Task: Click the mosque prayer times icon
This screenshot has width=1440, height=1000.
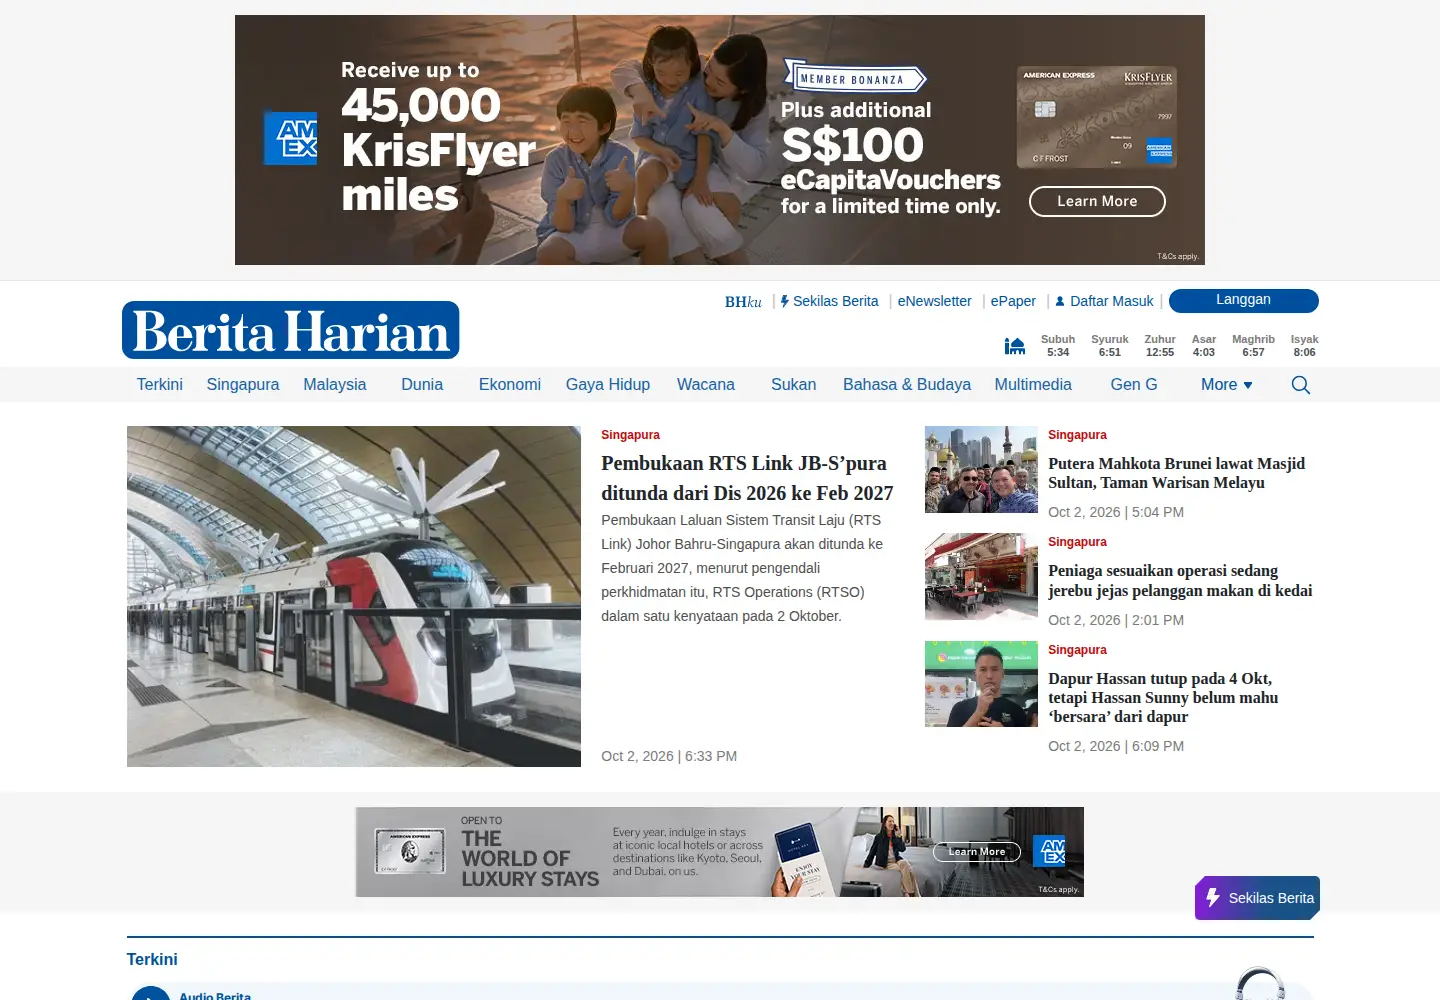Action: click(1015, 346)
